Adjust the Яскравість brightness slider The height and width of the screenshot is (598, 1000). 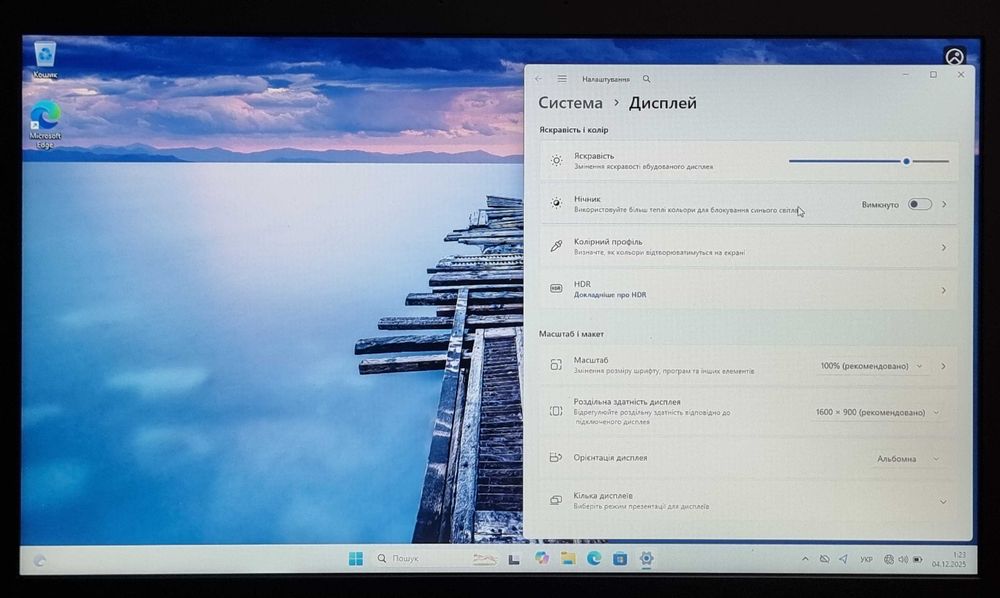click(x=869, y=161)
